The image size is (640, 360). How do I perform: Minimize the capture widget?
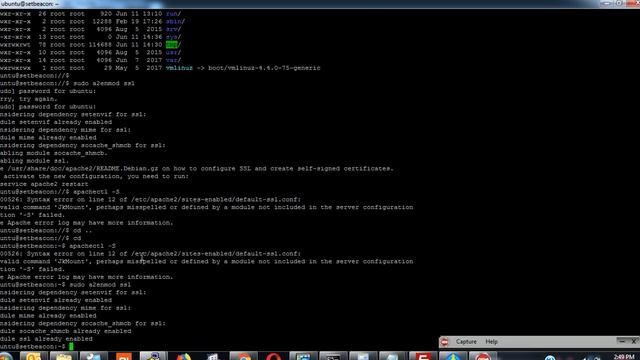621,341
